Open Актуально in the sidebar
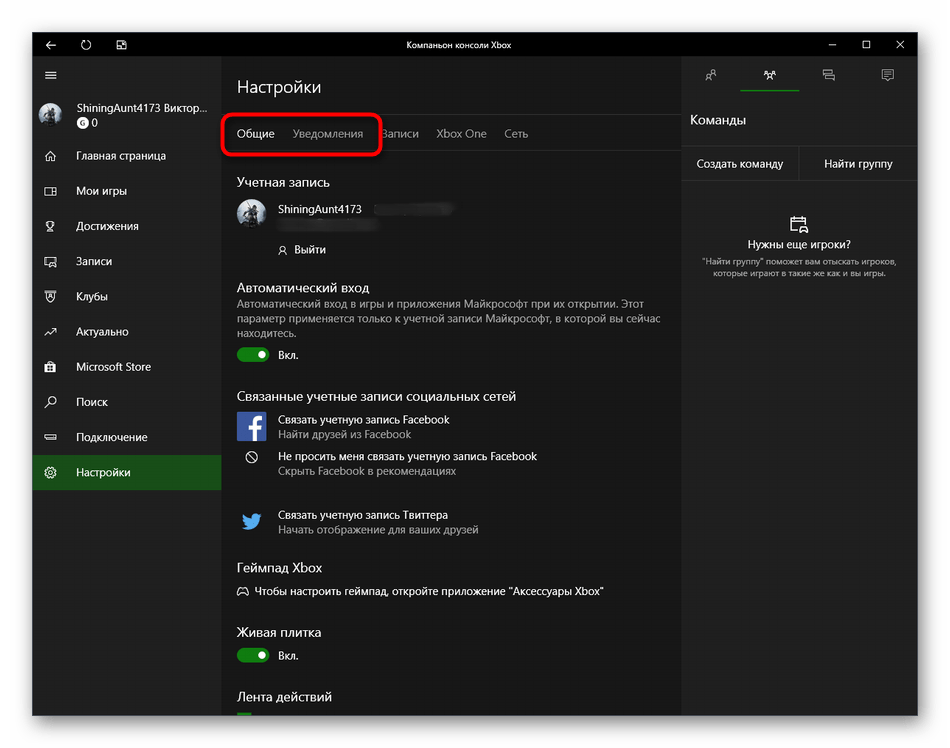This screenshot has height=748, width=950. click(127, 332)
